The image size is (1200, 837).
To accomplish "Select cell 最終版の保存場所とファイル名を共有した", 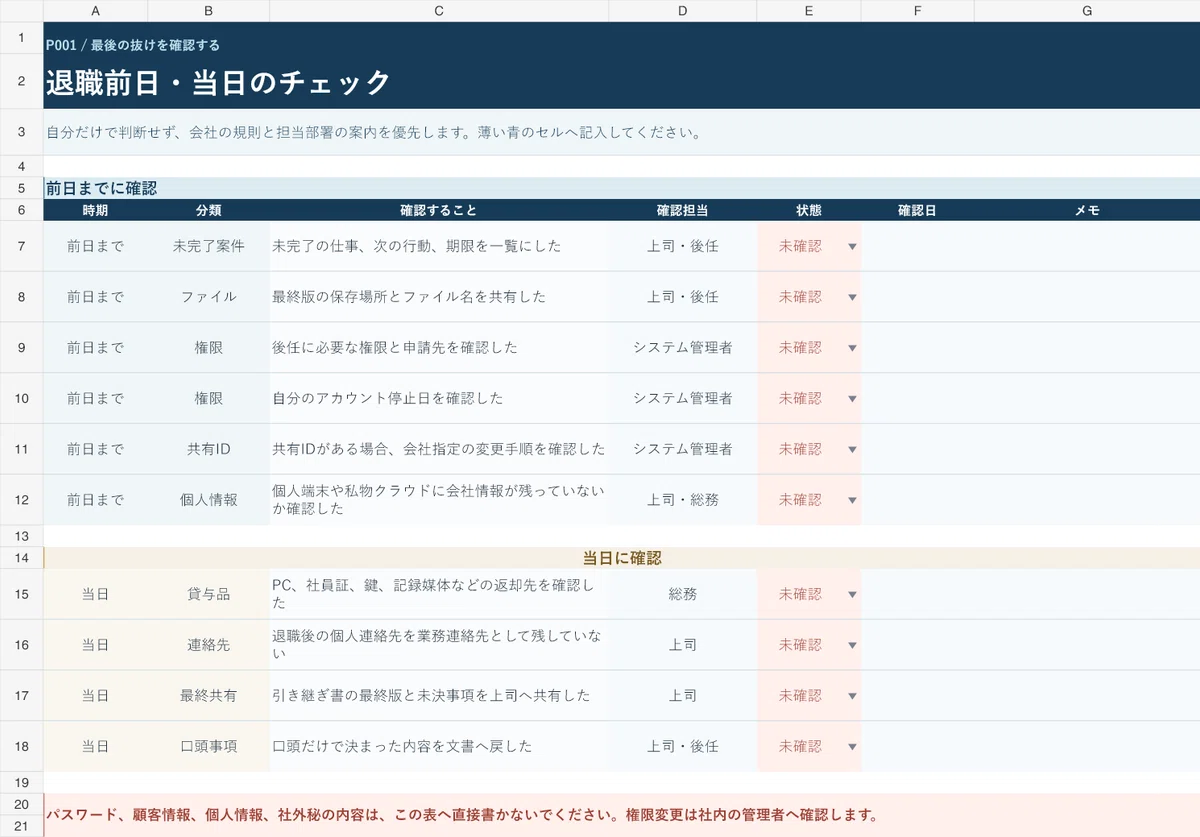I will click(439, 297).
